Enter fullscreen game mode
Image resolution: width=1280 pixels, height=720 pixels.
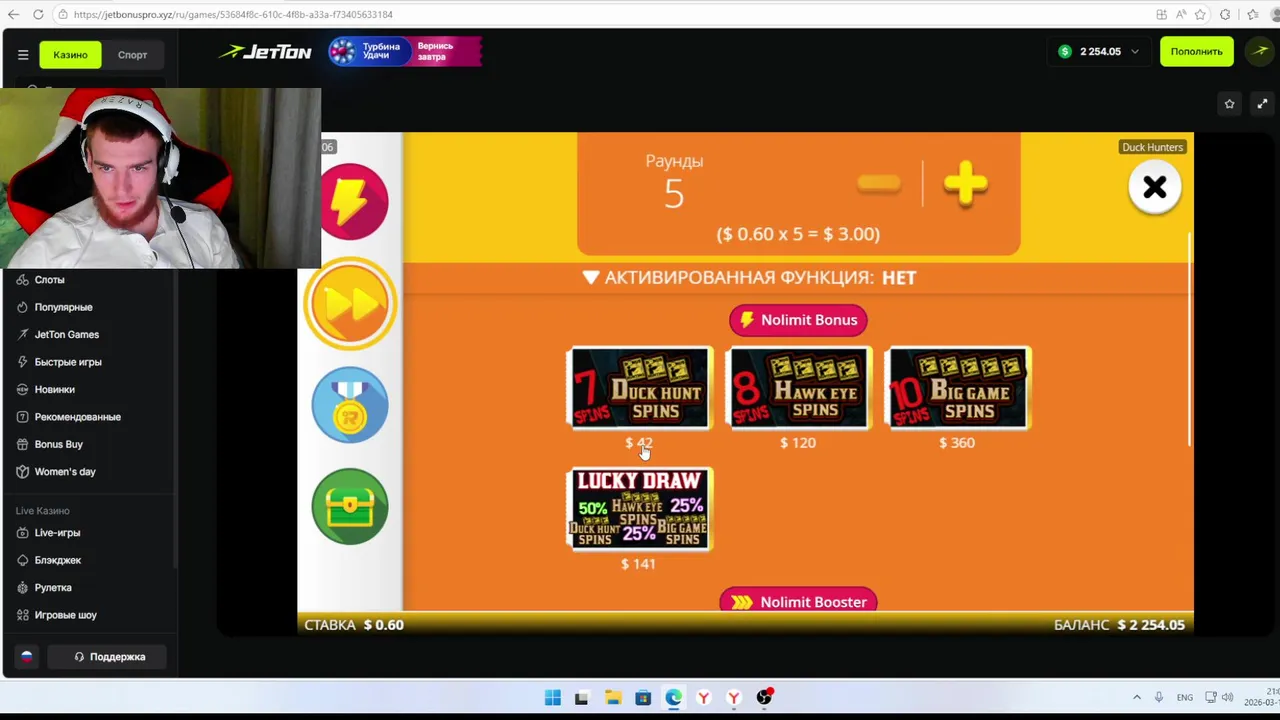tap(1262, 104)
